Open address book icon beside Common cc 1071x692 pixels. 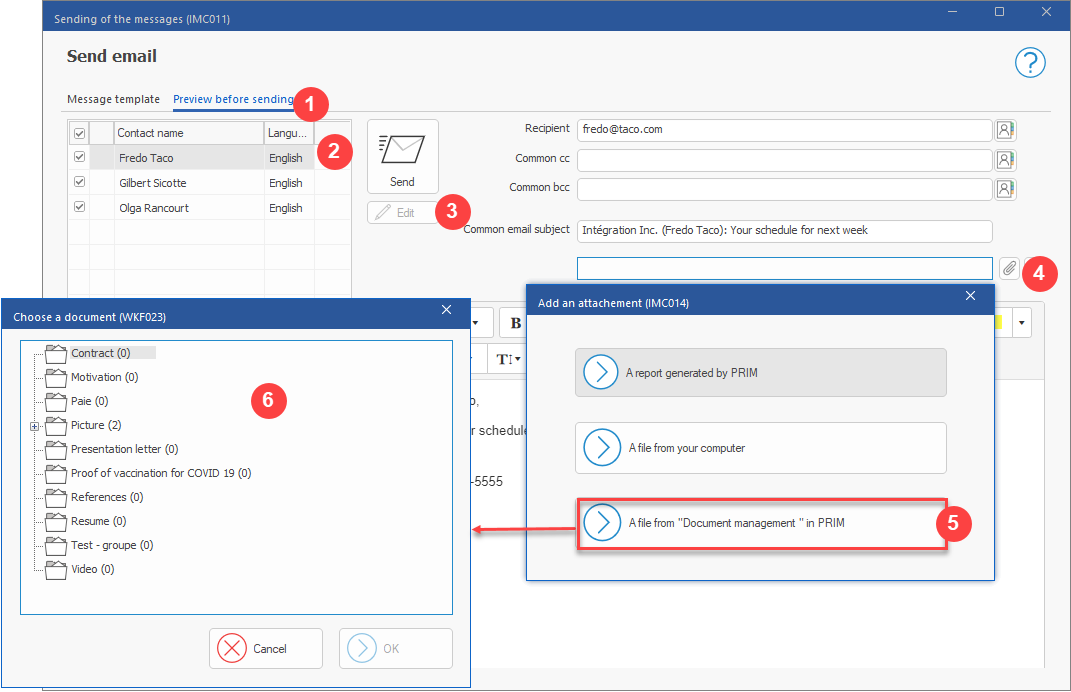[1005, 159]
